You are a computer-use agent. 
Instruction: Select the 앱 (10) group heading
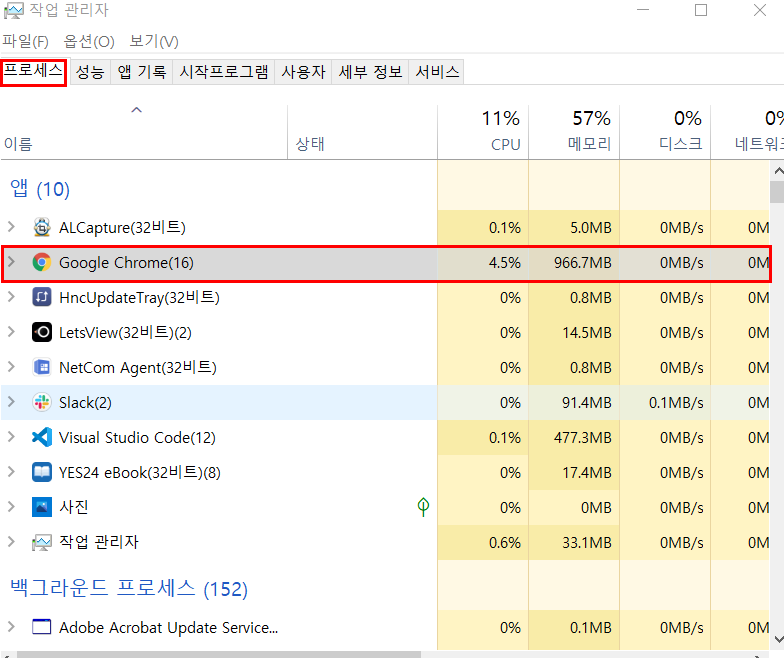coord(40,188)
